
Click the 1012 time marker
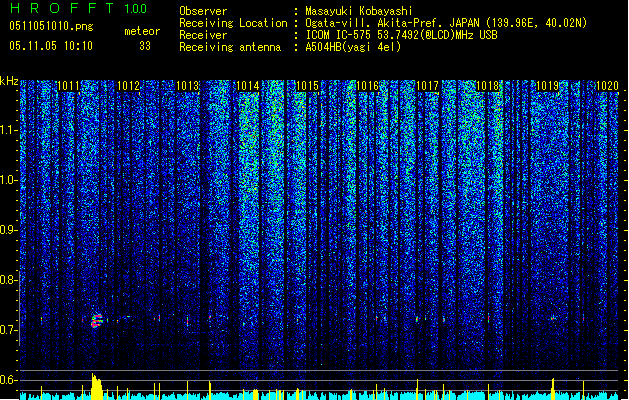tap(128, 86)
